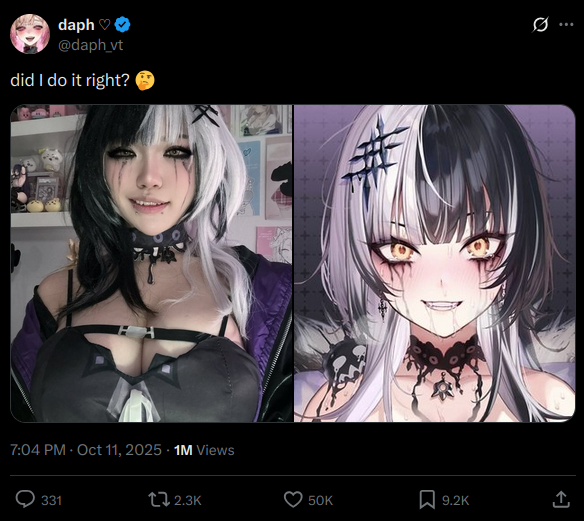Open the reply comment icon

(x=25, y=499)
